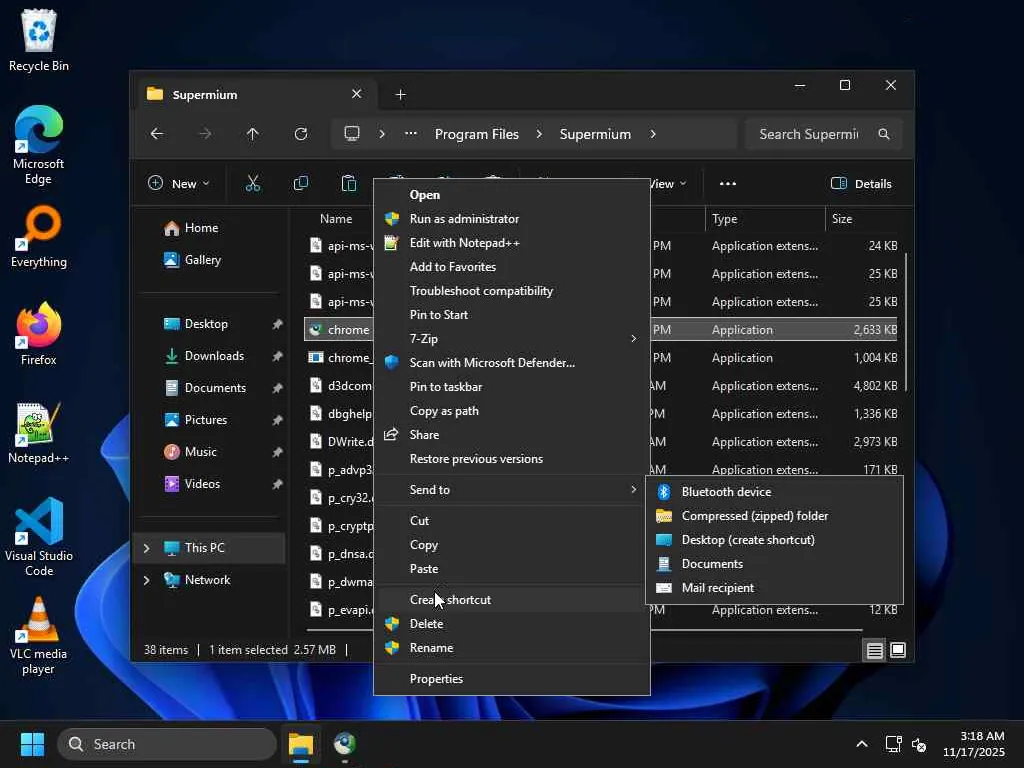Choose Bluetooth device in Send to

775,492
